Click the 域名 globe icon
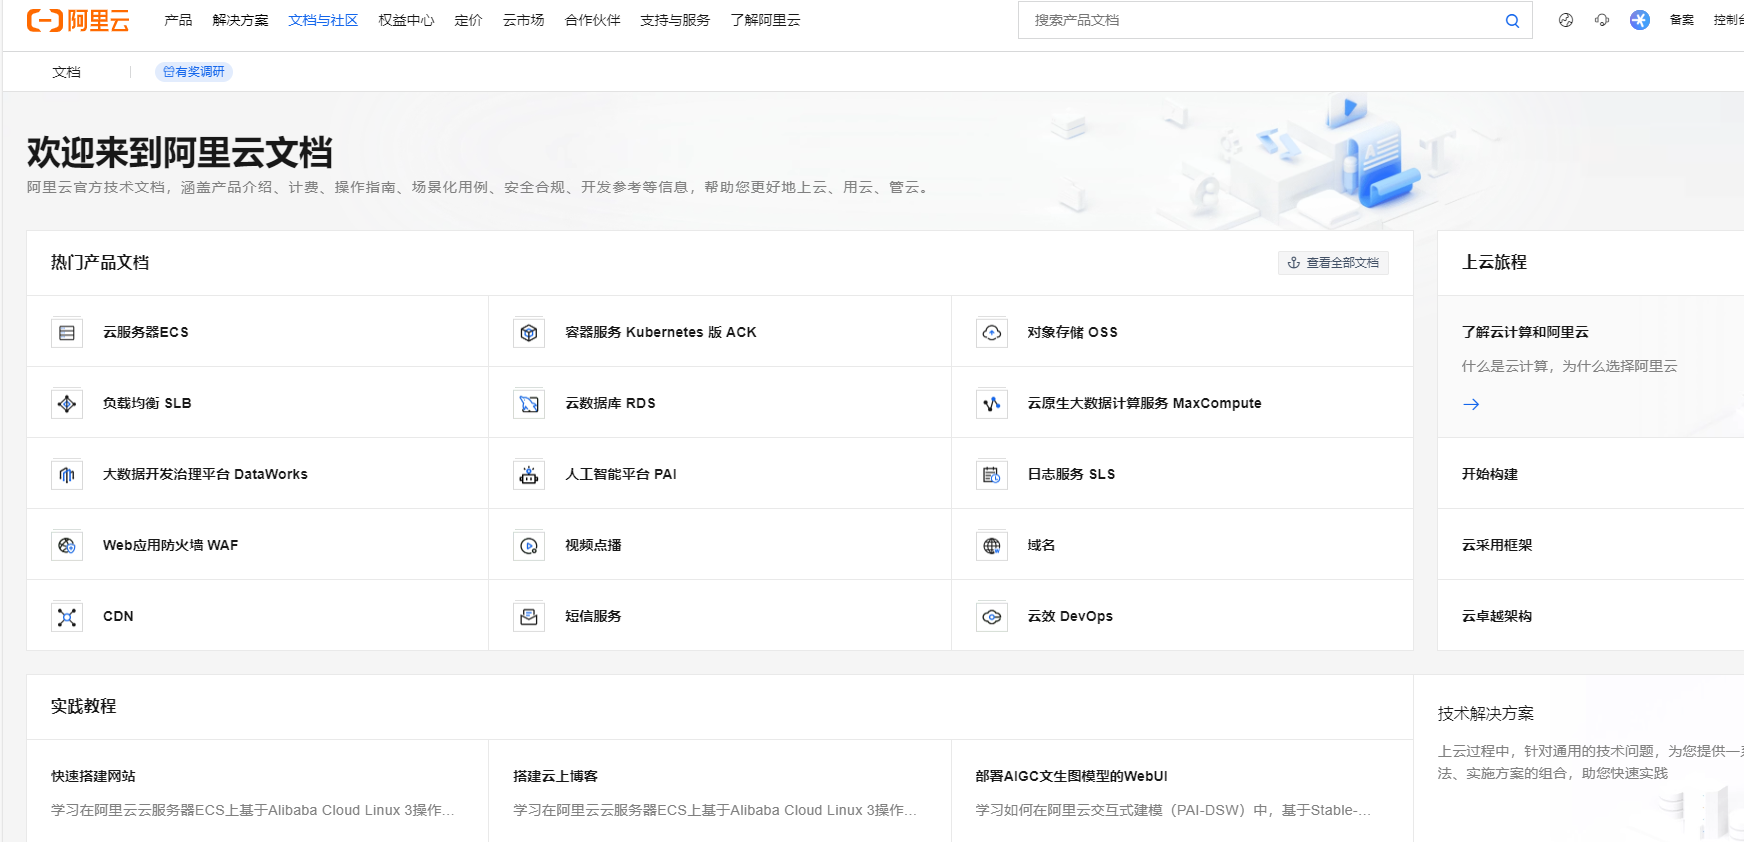Image resolution: width=1744 pixels, height=842 pixels. (x=992, y=546)
